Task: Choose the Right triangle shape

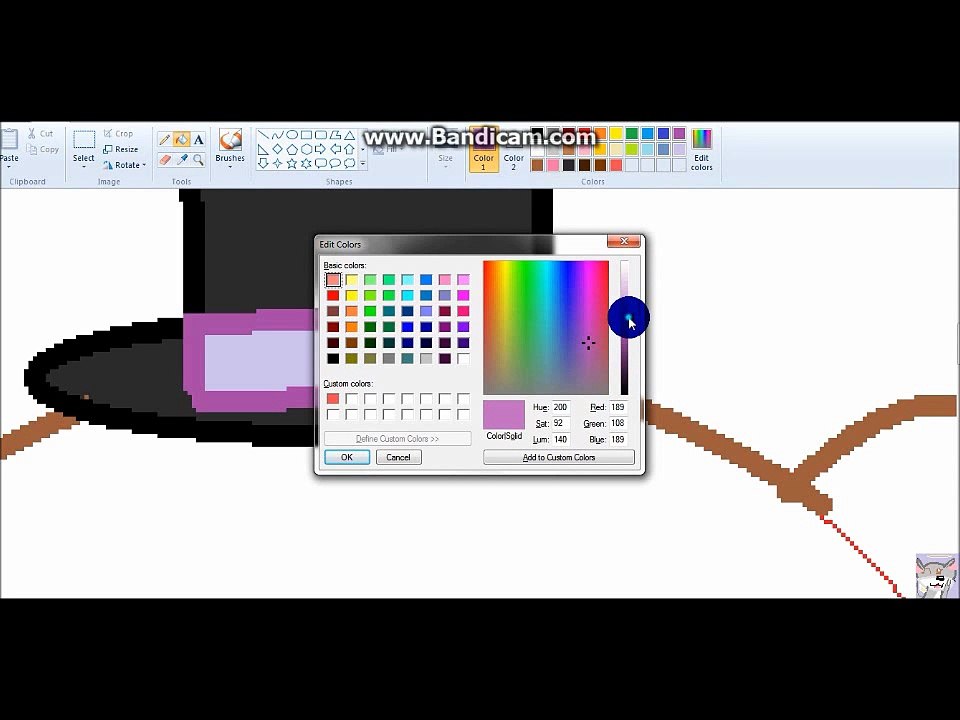Action: pos(263,149)
